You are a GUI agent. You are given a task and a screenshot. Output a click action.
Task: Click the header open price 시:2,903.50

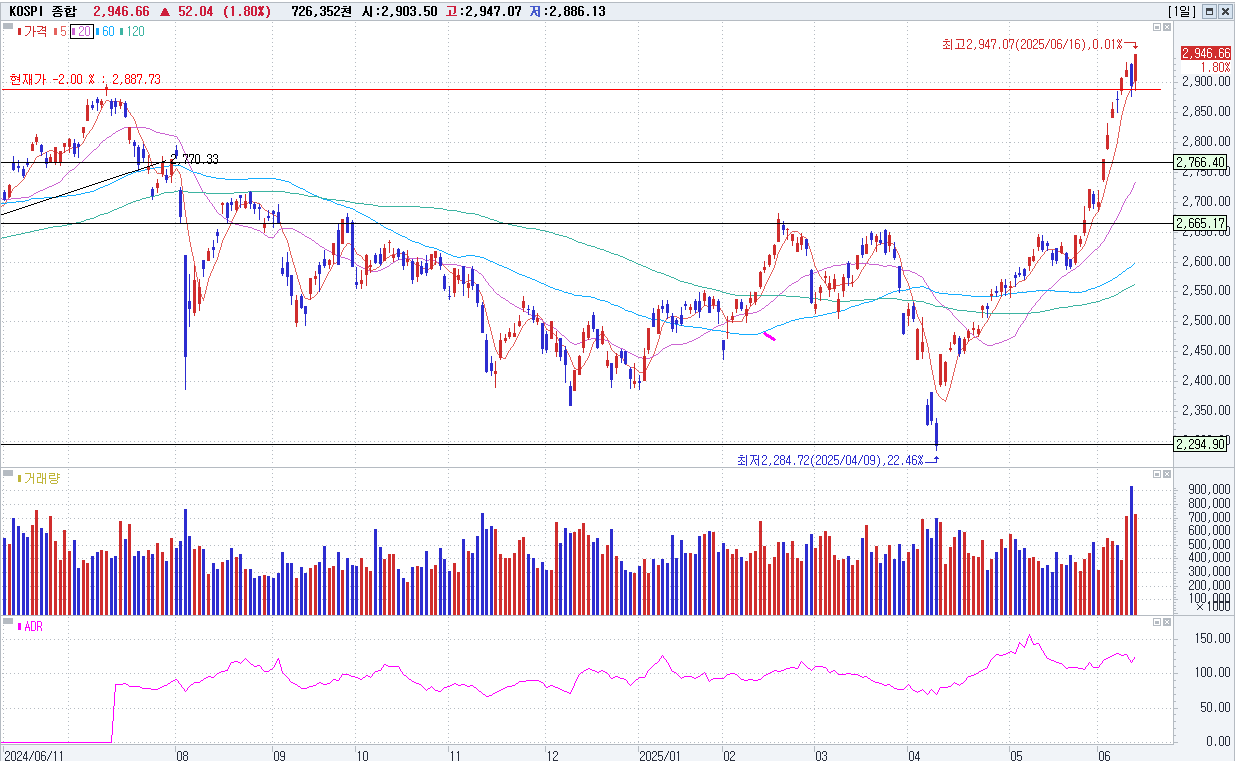point(401,11)
